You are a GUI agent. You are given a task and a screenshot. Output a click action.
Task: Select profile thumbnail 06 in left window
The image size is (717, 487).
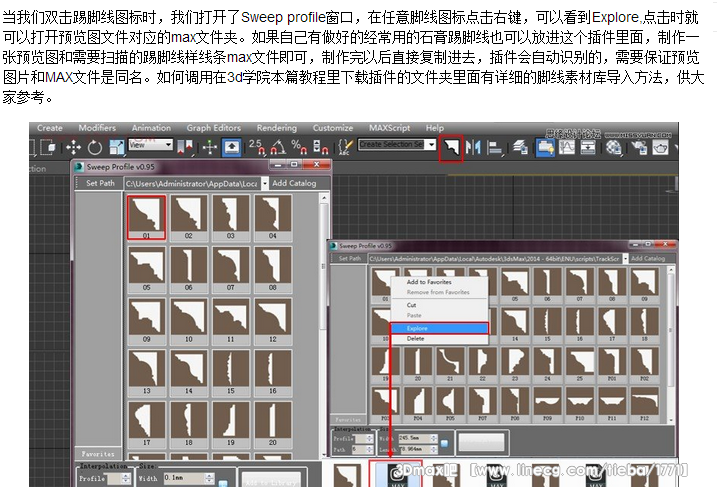188,269
